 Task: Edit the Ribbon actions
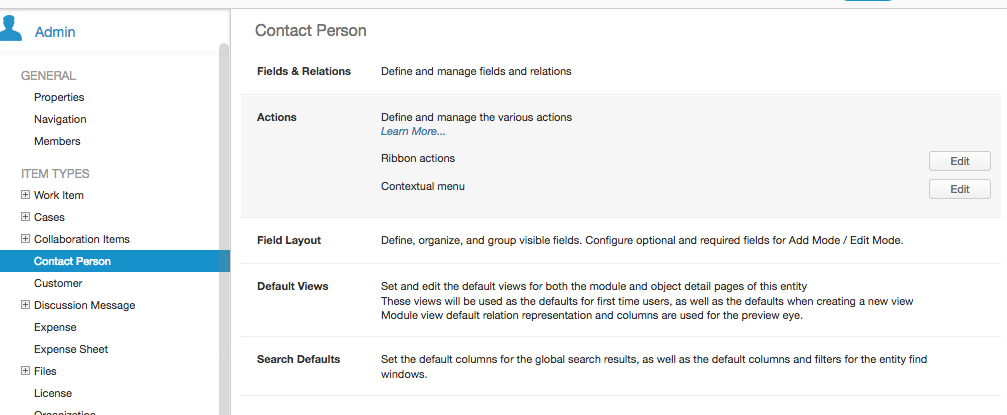click(959, 161)
